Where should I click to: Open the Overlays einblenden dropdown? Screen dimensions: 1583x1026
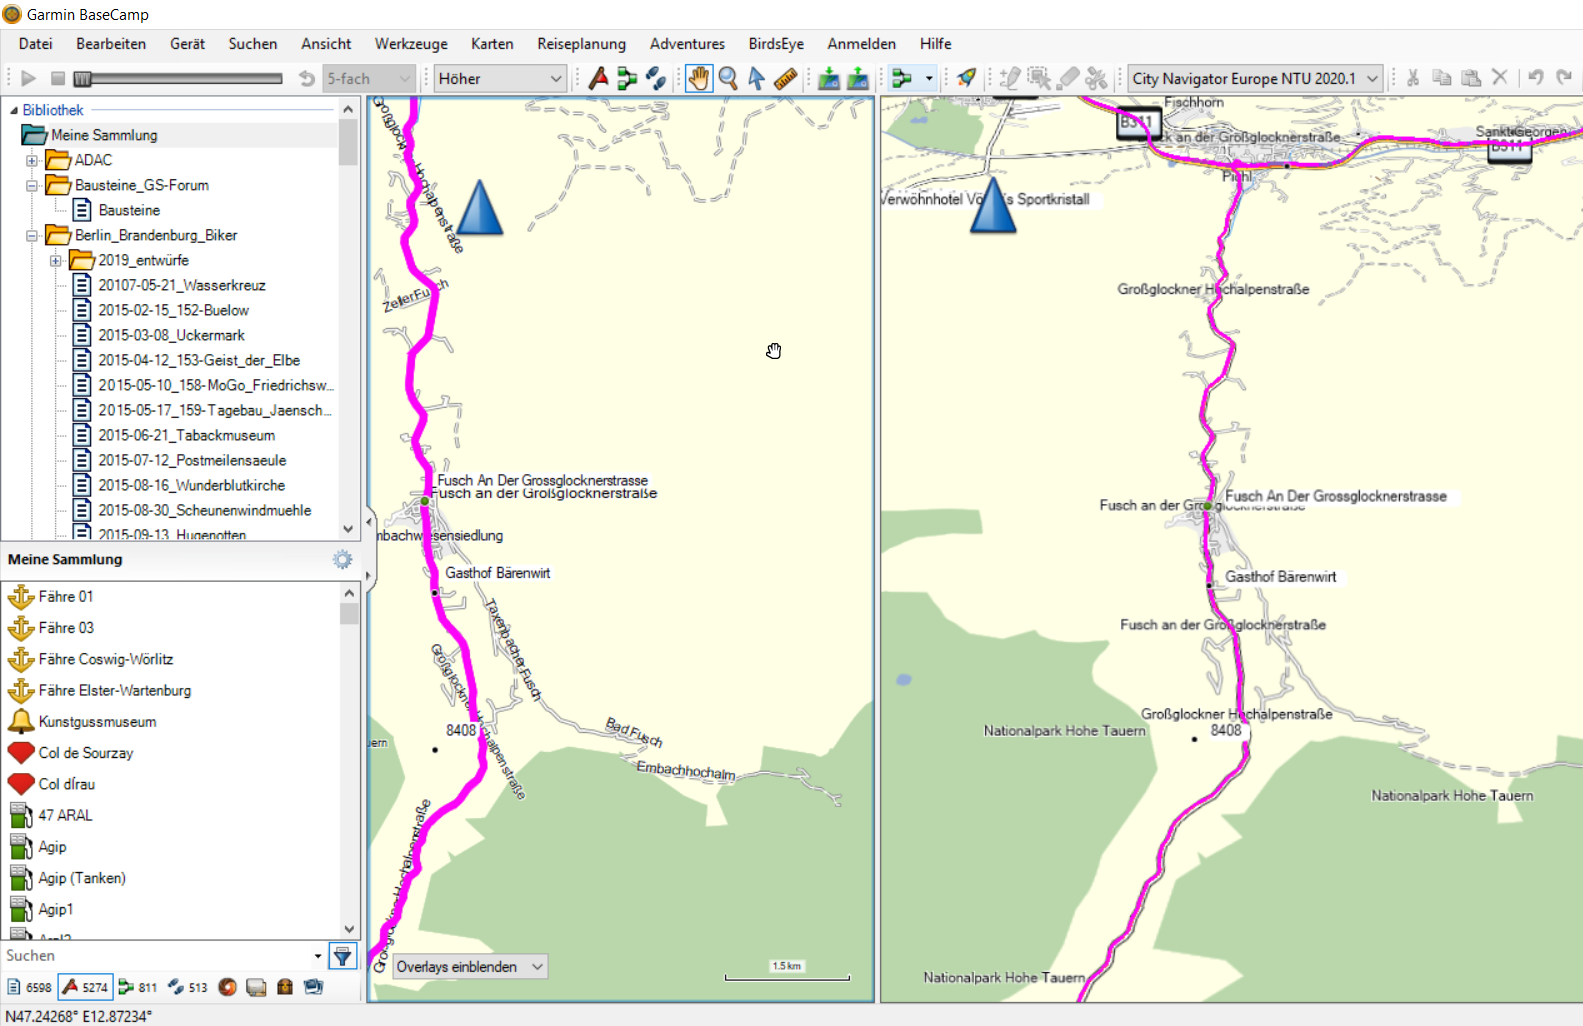tap(469, 967)
